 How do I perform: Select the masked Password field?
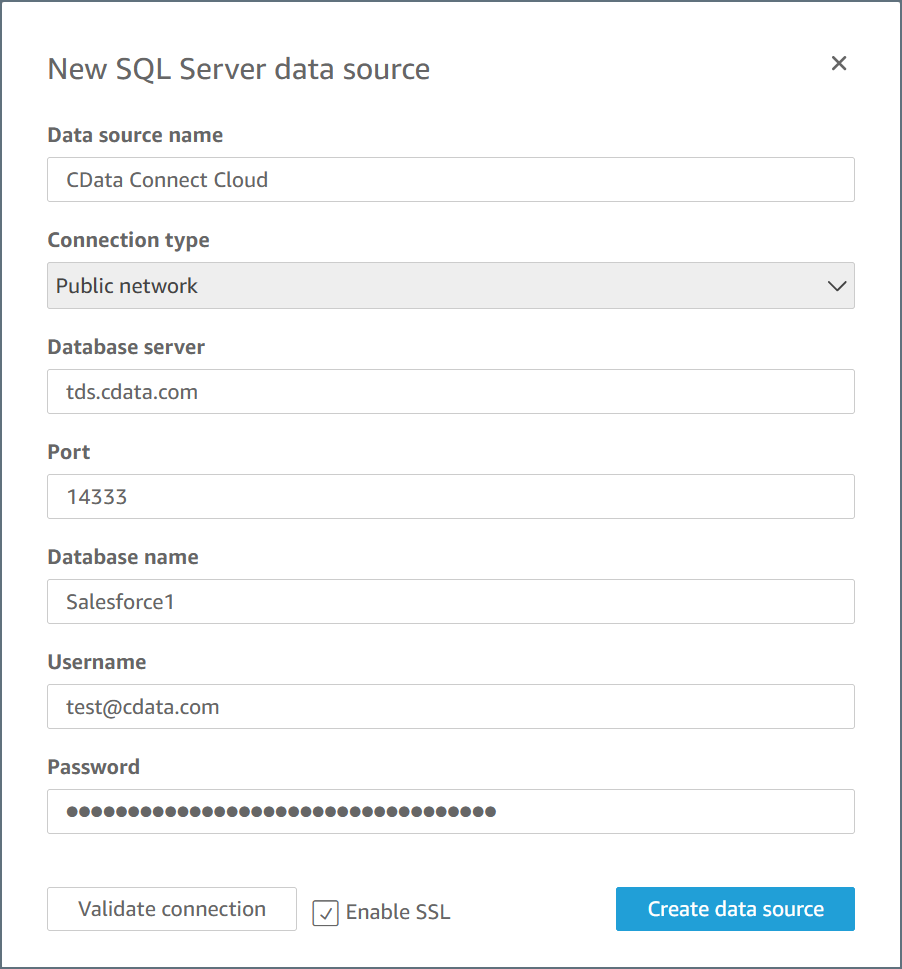click(x=450, y=811)
